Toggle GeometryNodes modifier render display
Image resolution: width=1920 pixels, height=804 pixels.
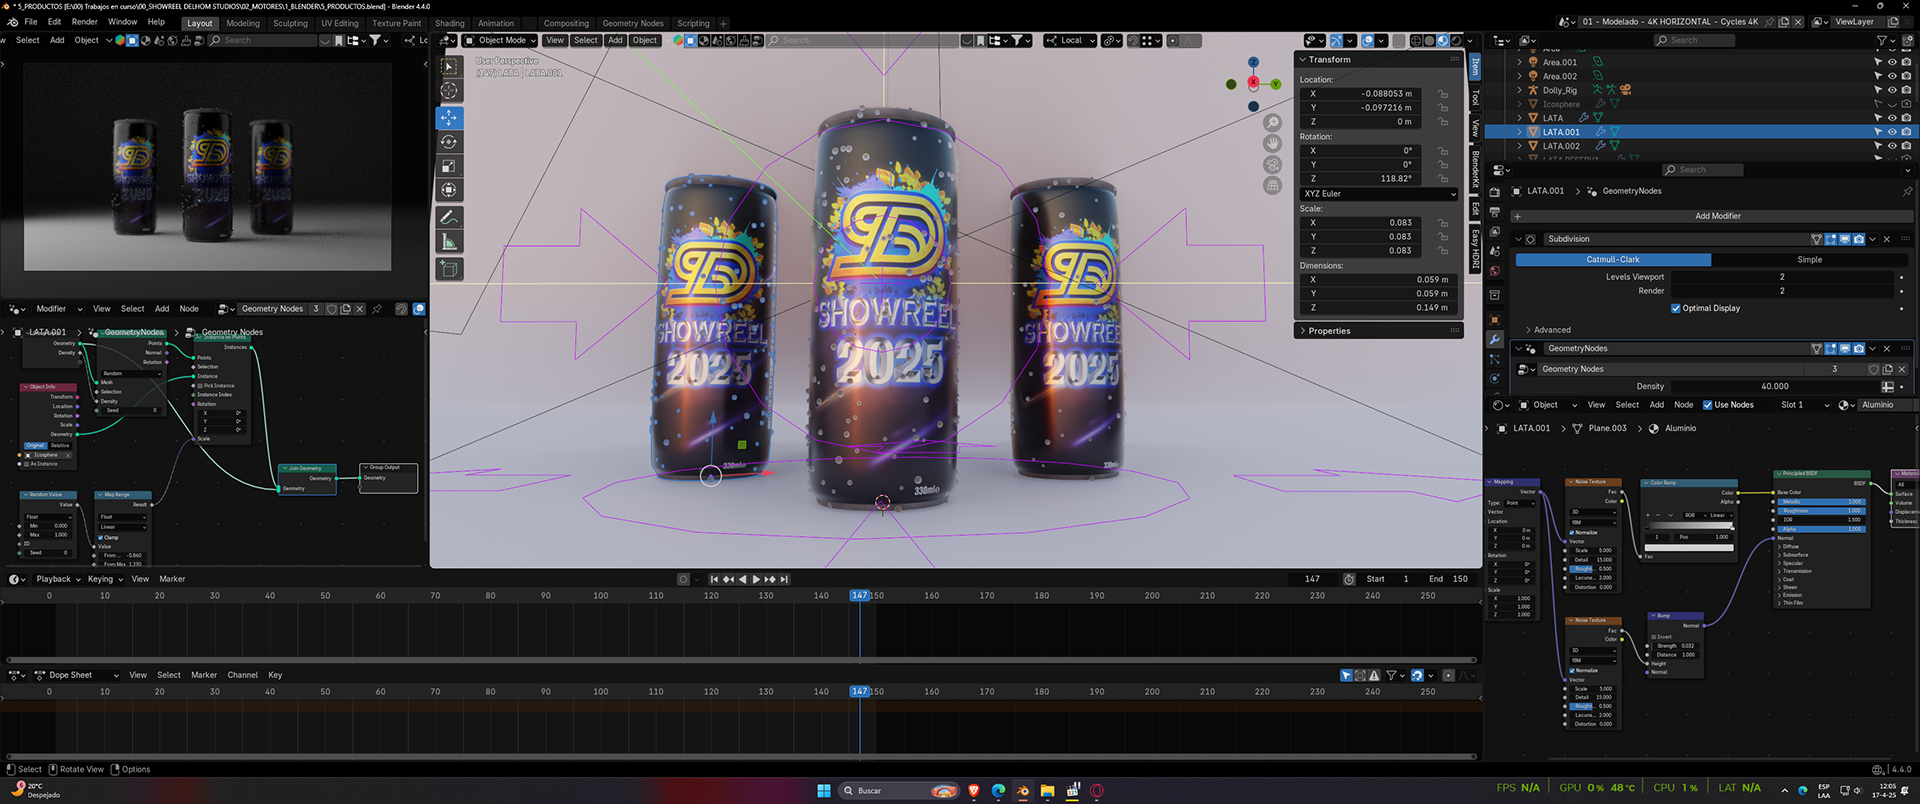(1859, 349)
